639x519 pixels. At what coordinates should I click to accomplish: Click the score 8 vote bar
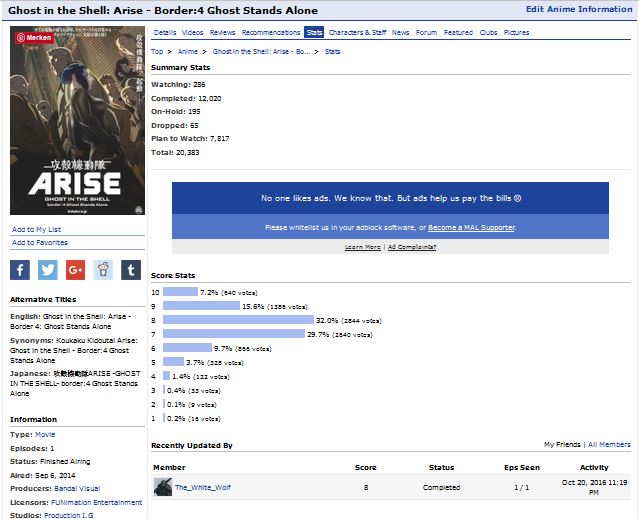[238, 320]
